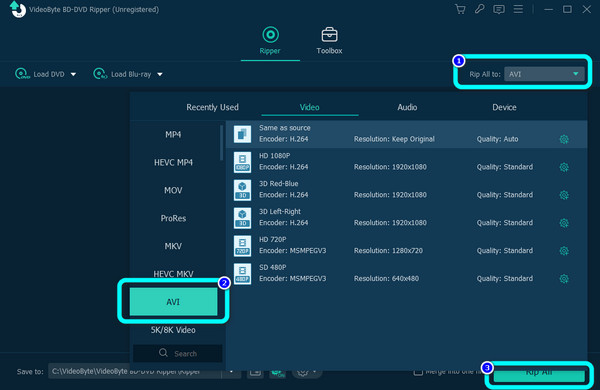This screenshot has width=600, height=390.
Task: Open settings gear for 3D Left-Right profile
Action: coord(564,223)
